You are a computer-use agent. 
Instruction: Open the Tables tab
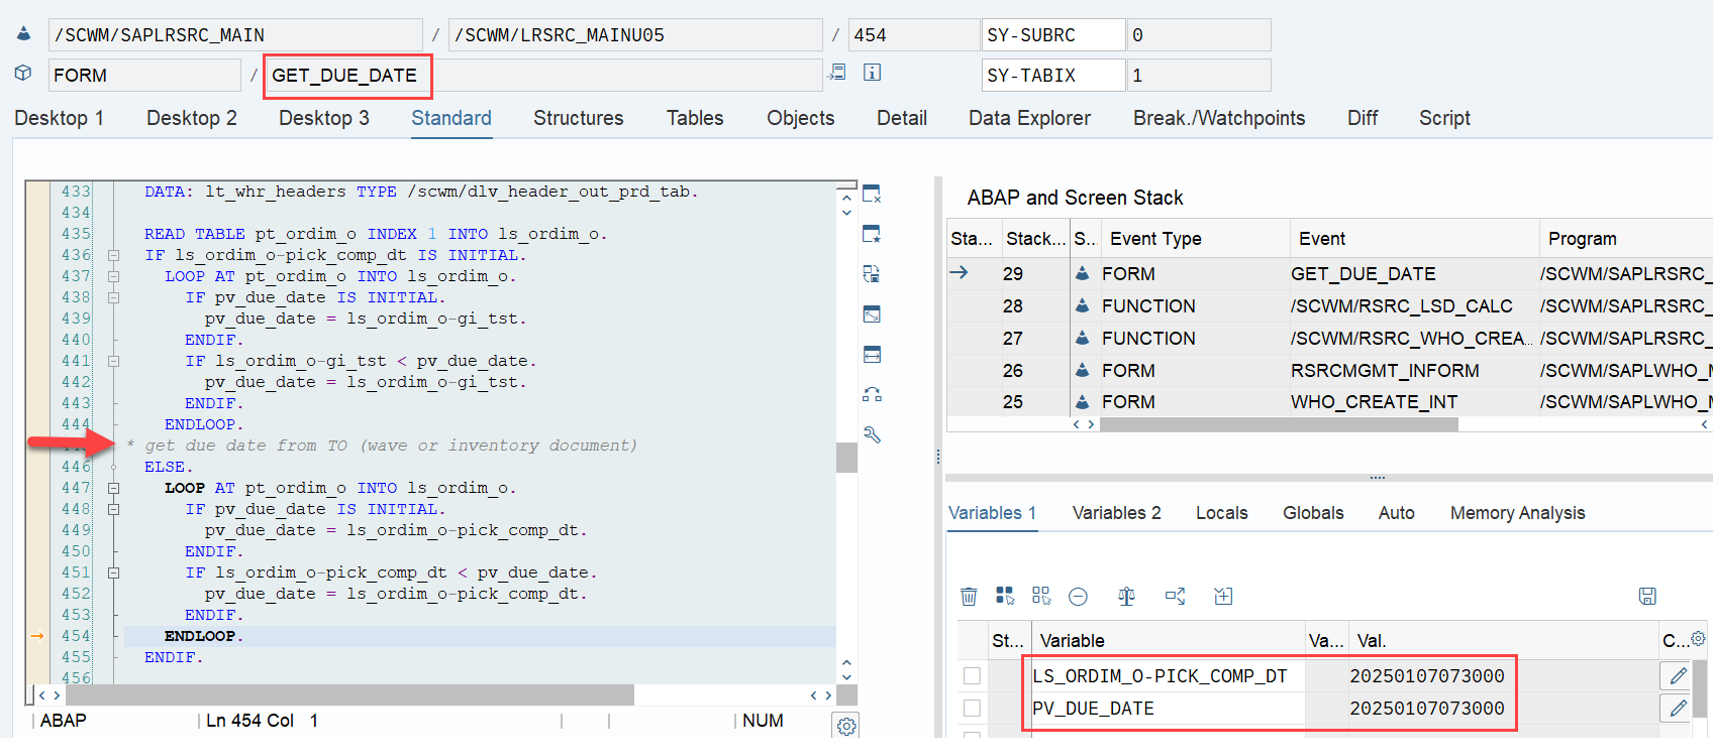tap(695, 118)
